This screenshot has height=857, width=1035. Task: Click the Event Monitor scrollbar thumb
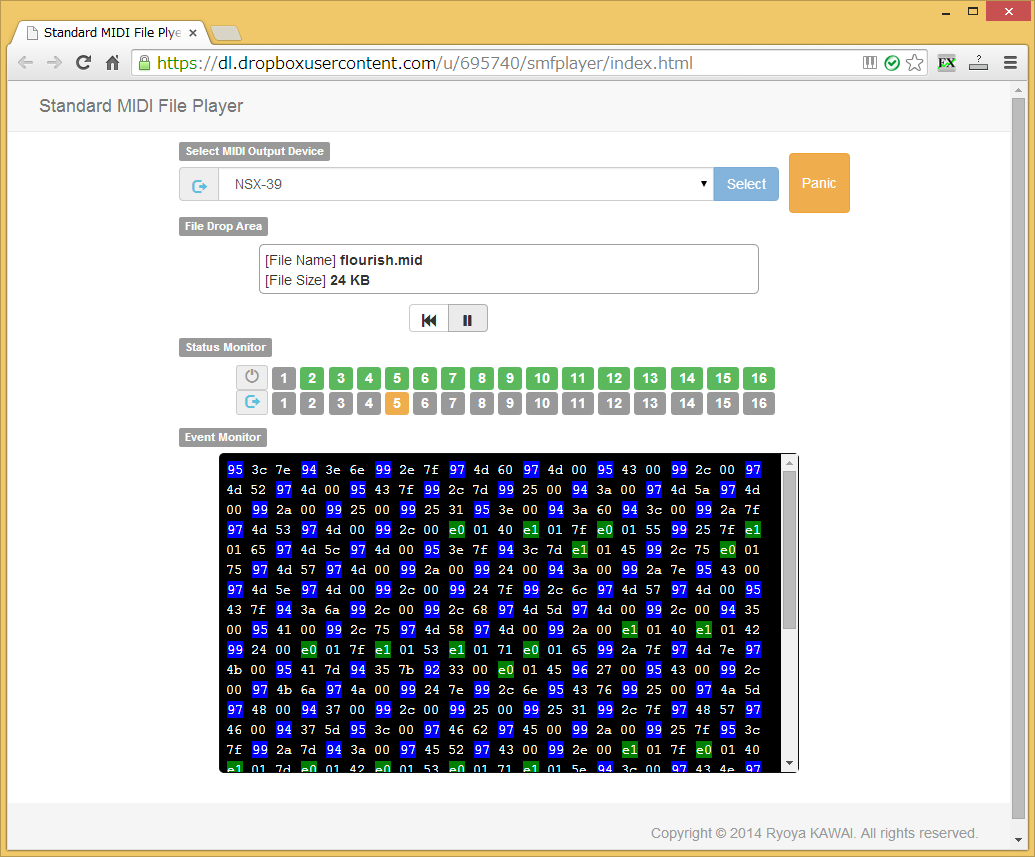coord(789,549)
